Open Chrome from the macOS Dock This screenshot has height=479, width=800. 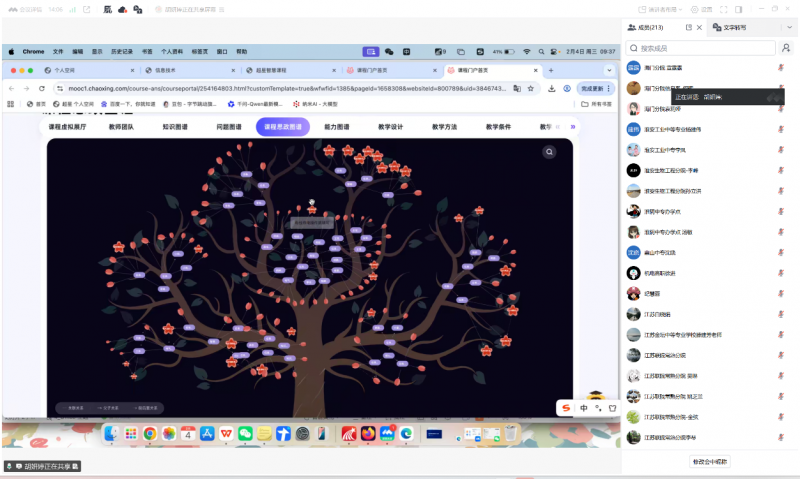click(x=149, y=433)
